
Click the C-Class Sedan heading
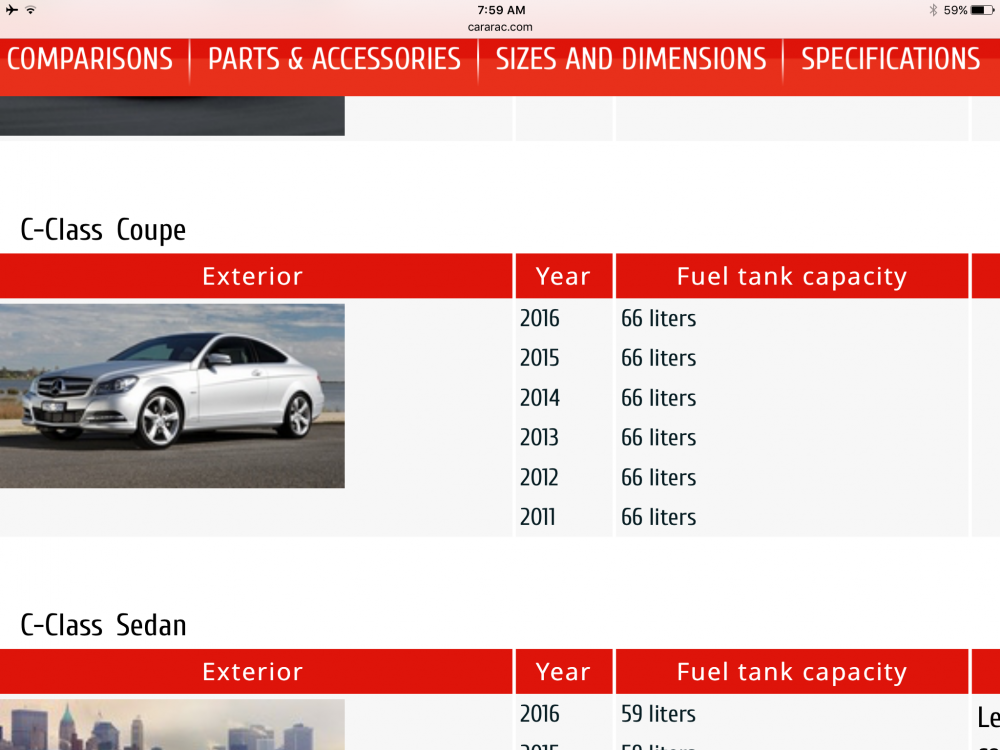tap(103, 625)
